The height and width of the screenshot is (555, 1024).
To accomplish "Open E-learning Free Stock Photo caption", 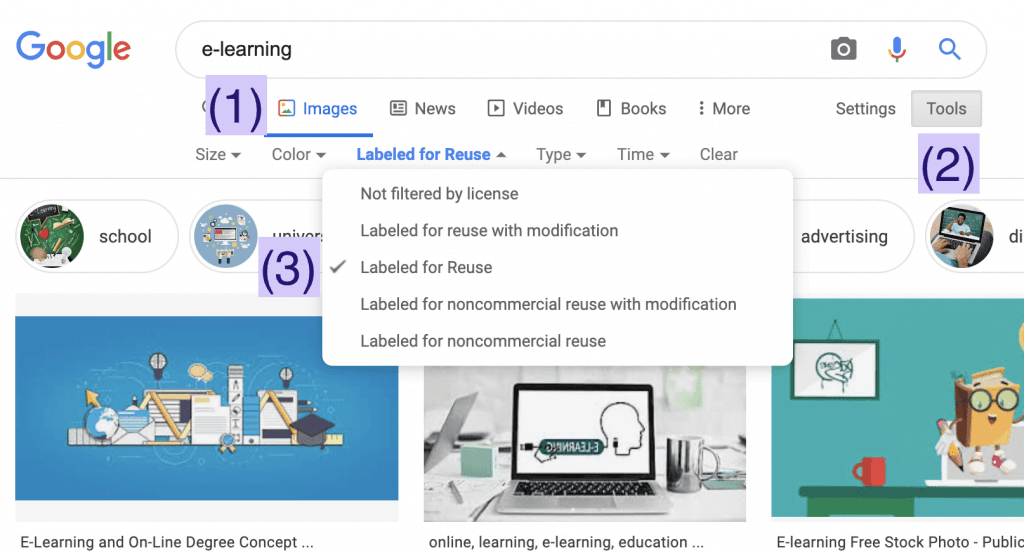I will (900, 542).
